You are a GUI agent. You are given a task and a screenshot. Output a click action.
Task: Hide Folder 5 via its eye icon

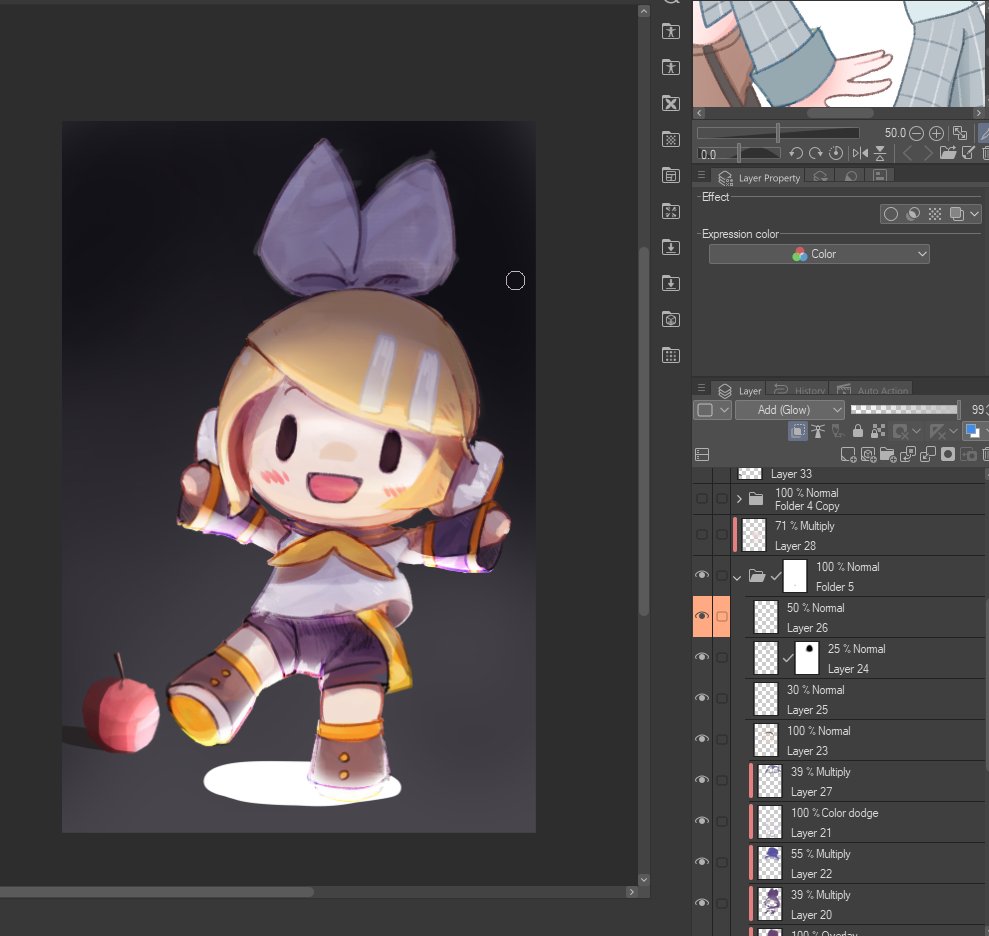pyautogui.click(x=702, y=575)
